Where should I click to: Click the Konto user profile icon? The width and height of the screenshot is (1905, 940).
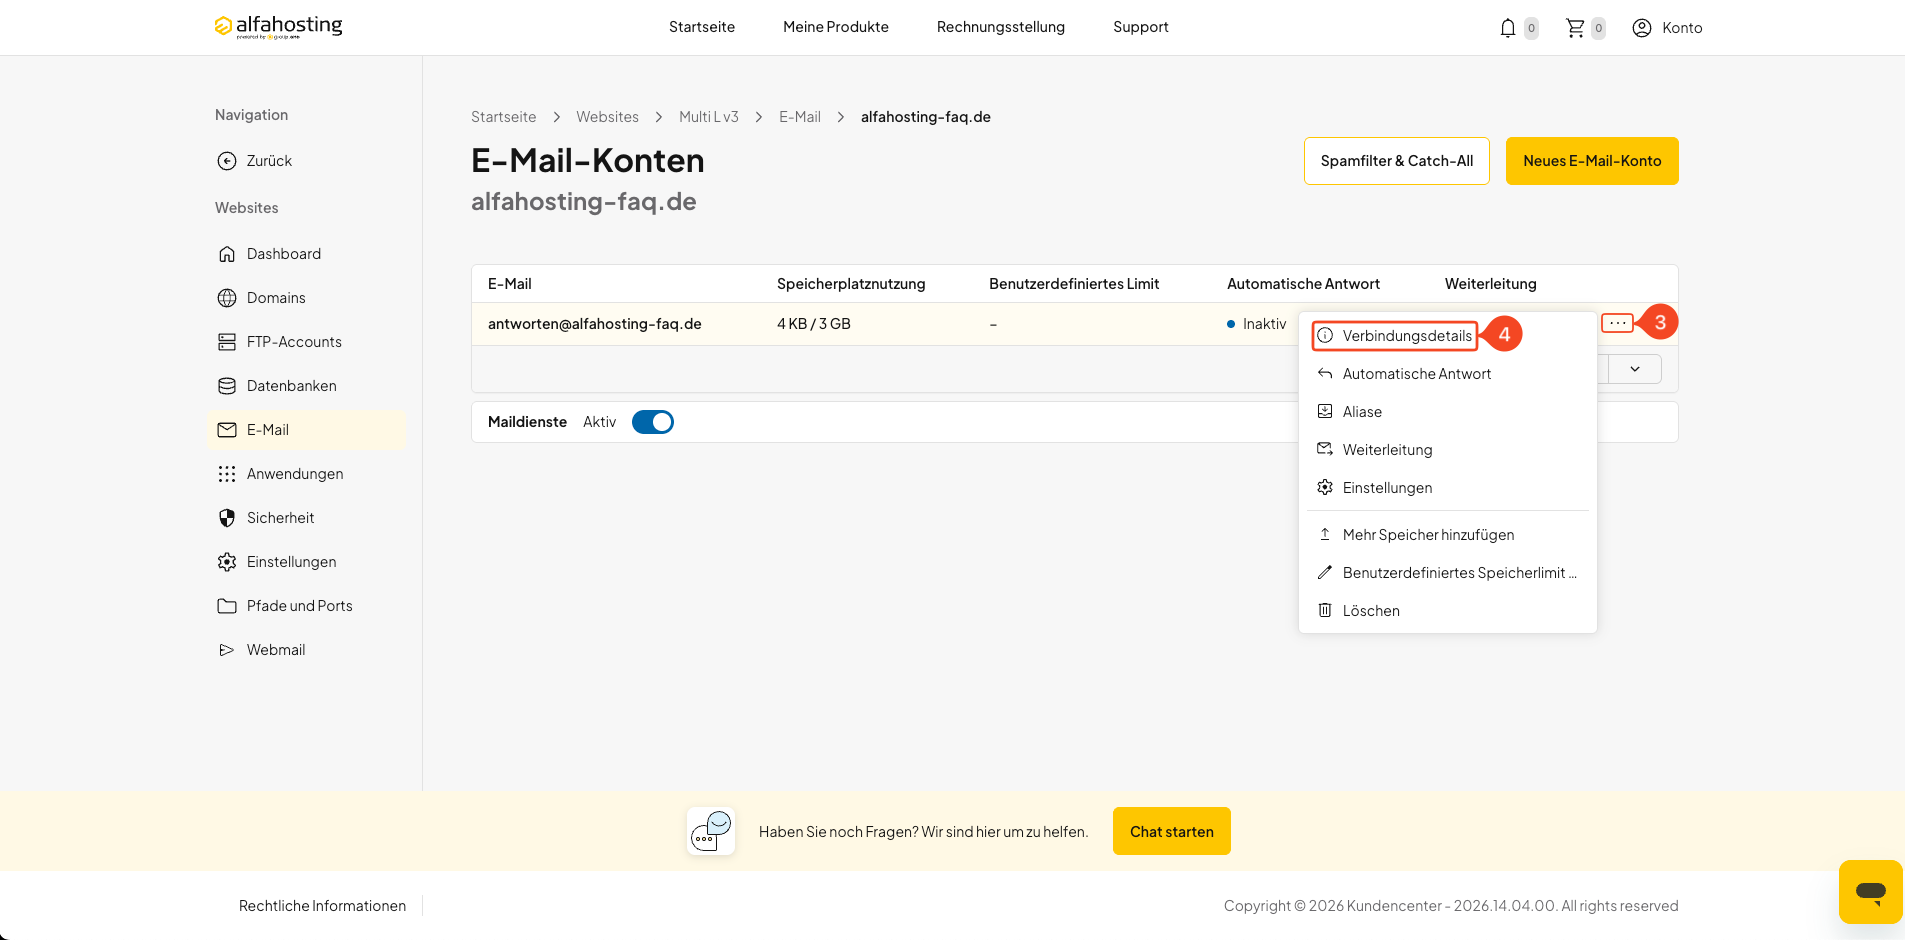tap(1642, 28)
